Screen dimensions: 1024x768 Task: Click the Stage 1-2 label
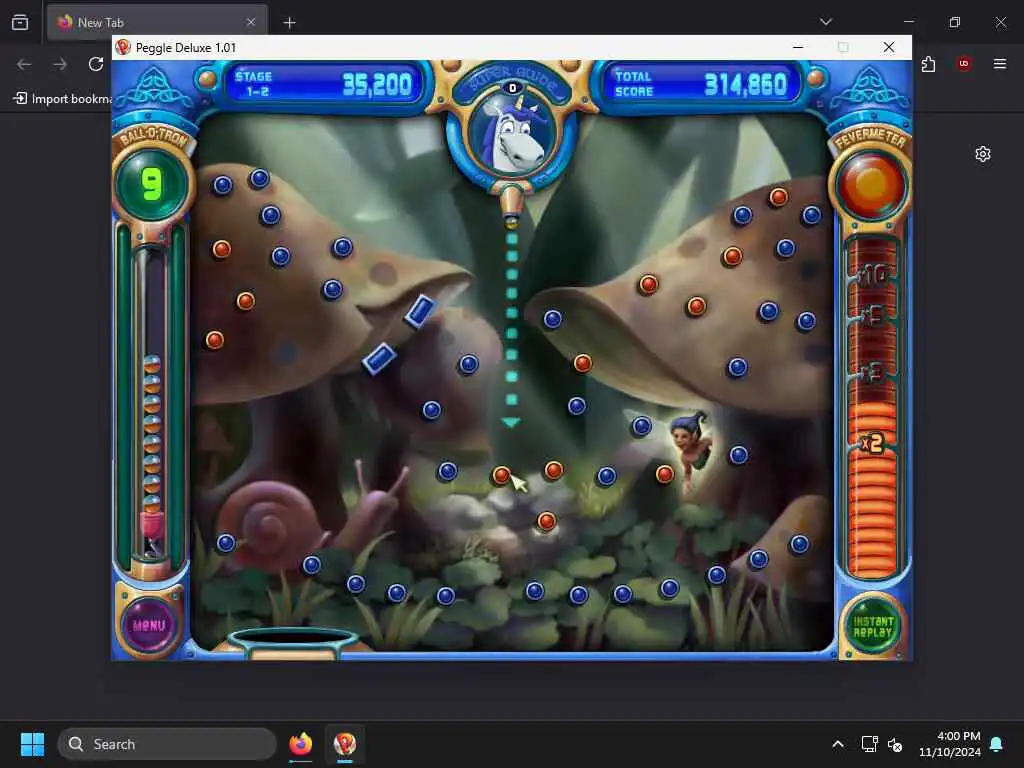(254, 84)
